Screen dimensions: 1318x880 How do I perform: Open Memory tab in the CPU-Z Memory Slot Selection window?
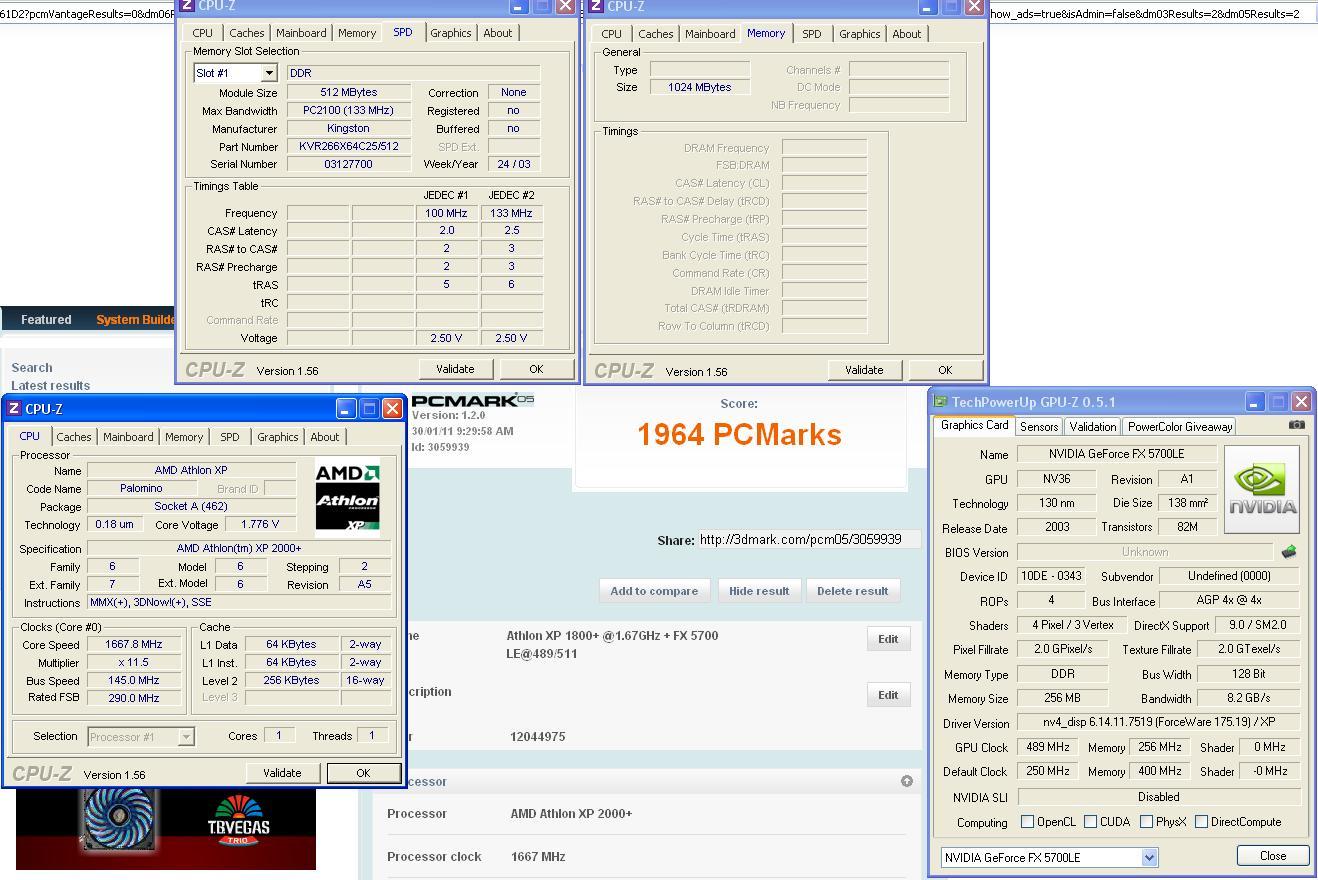point(357,33)
